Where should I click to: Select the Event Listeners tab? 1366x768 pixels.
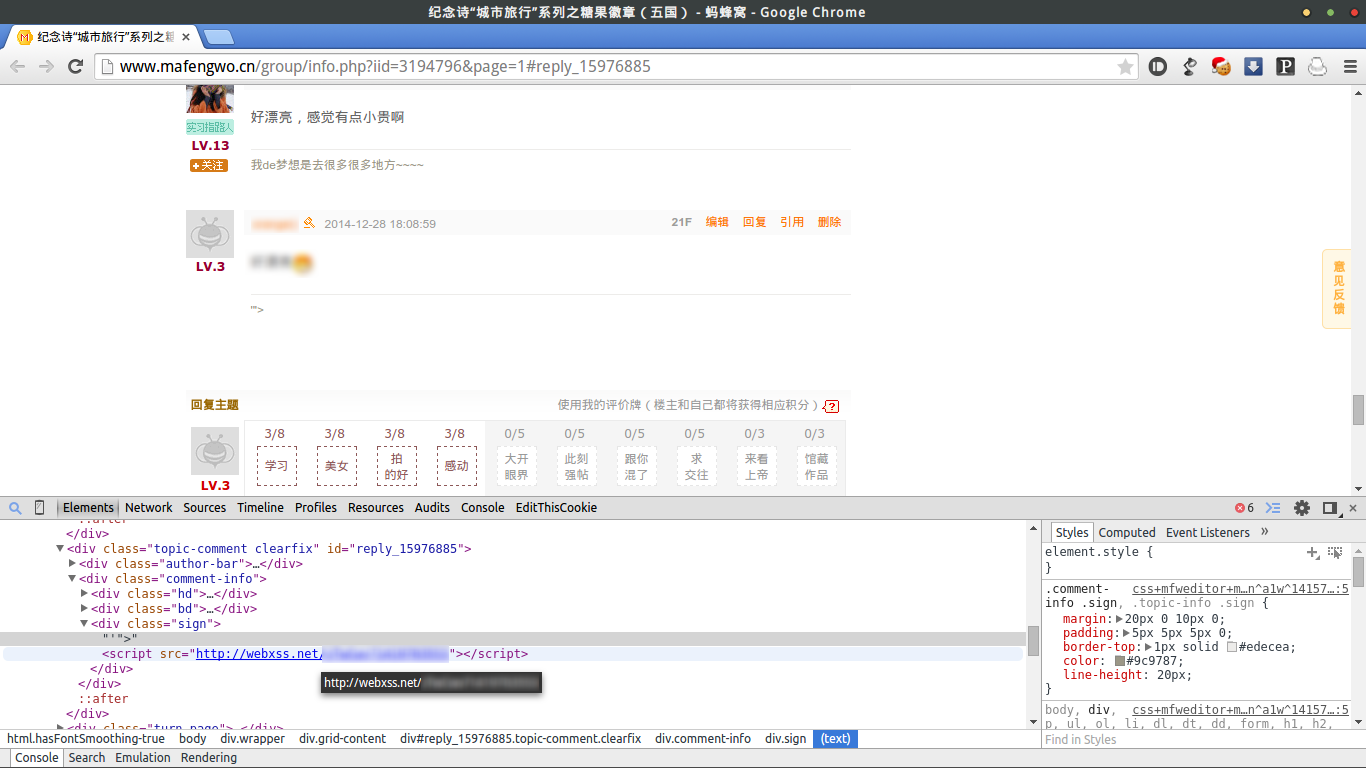[1208, 533]
